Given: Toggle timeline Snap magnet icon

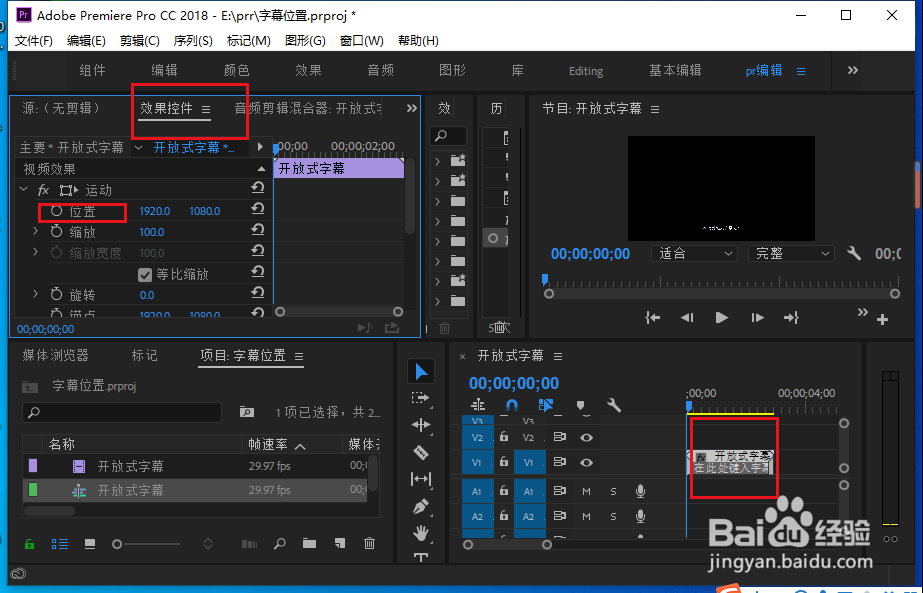Looking at the screenshot, I should 512,405.
